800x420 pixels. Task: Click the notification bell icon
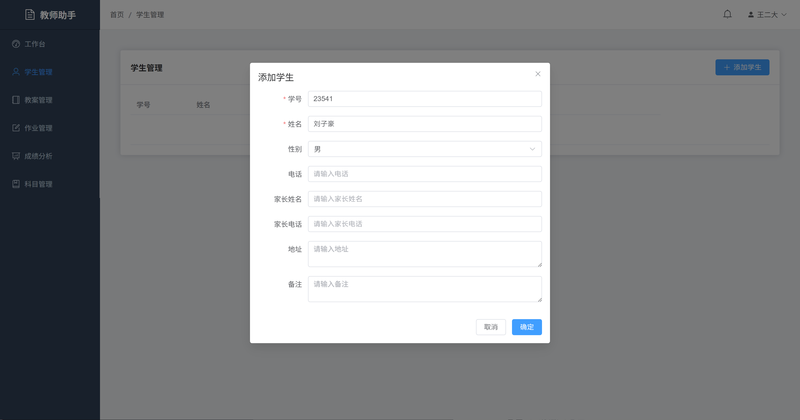727,15
